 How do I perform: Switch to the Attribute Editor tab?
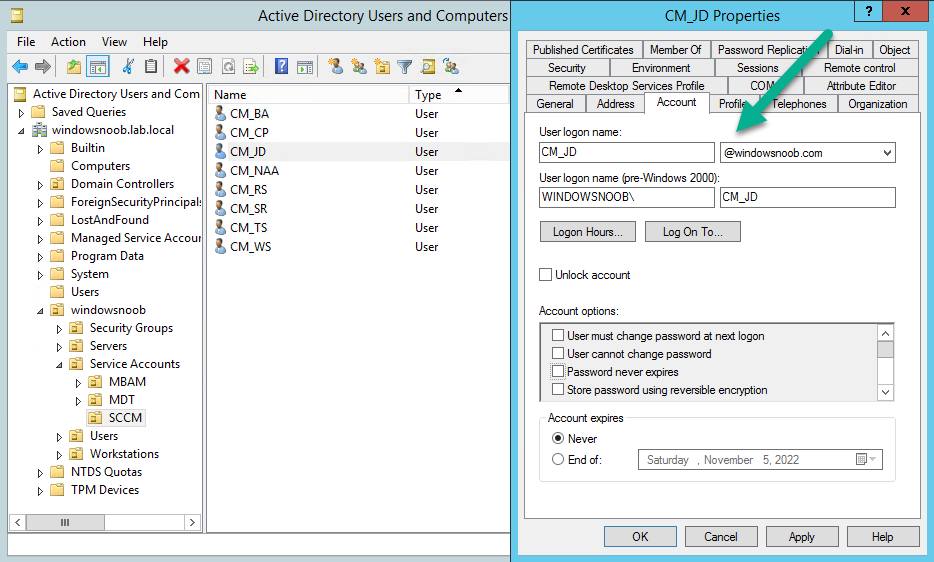861,86
